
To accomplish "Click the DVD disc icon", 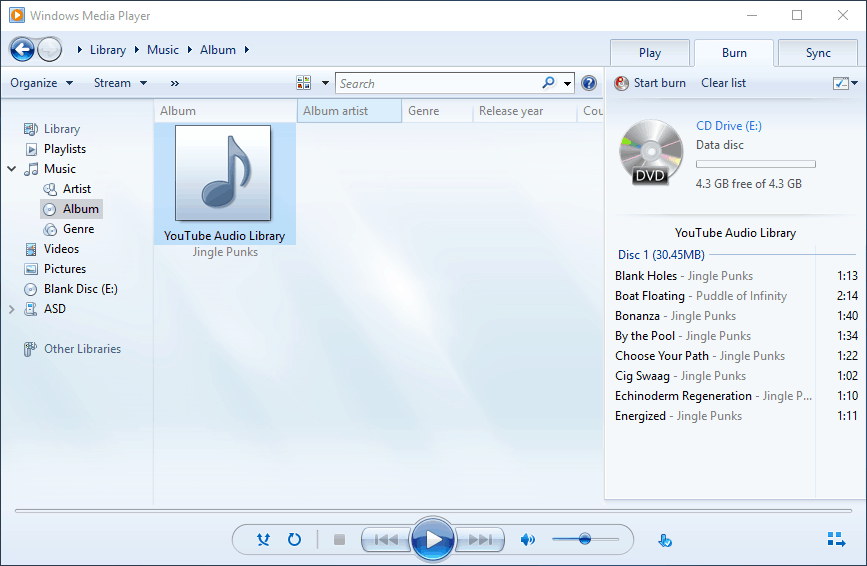I will tap(651, 153).
